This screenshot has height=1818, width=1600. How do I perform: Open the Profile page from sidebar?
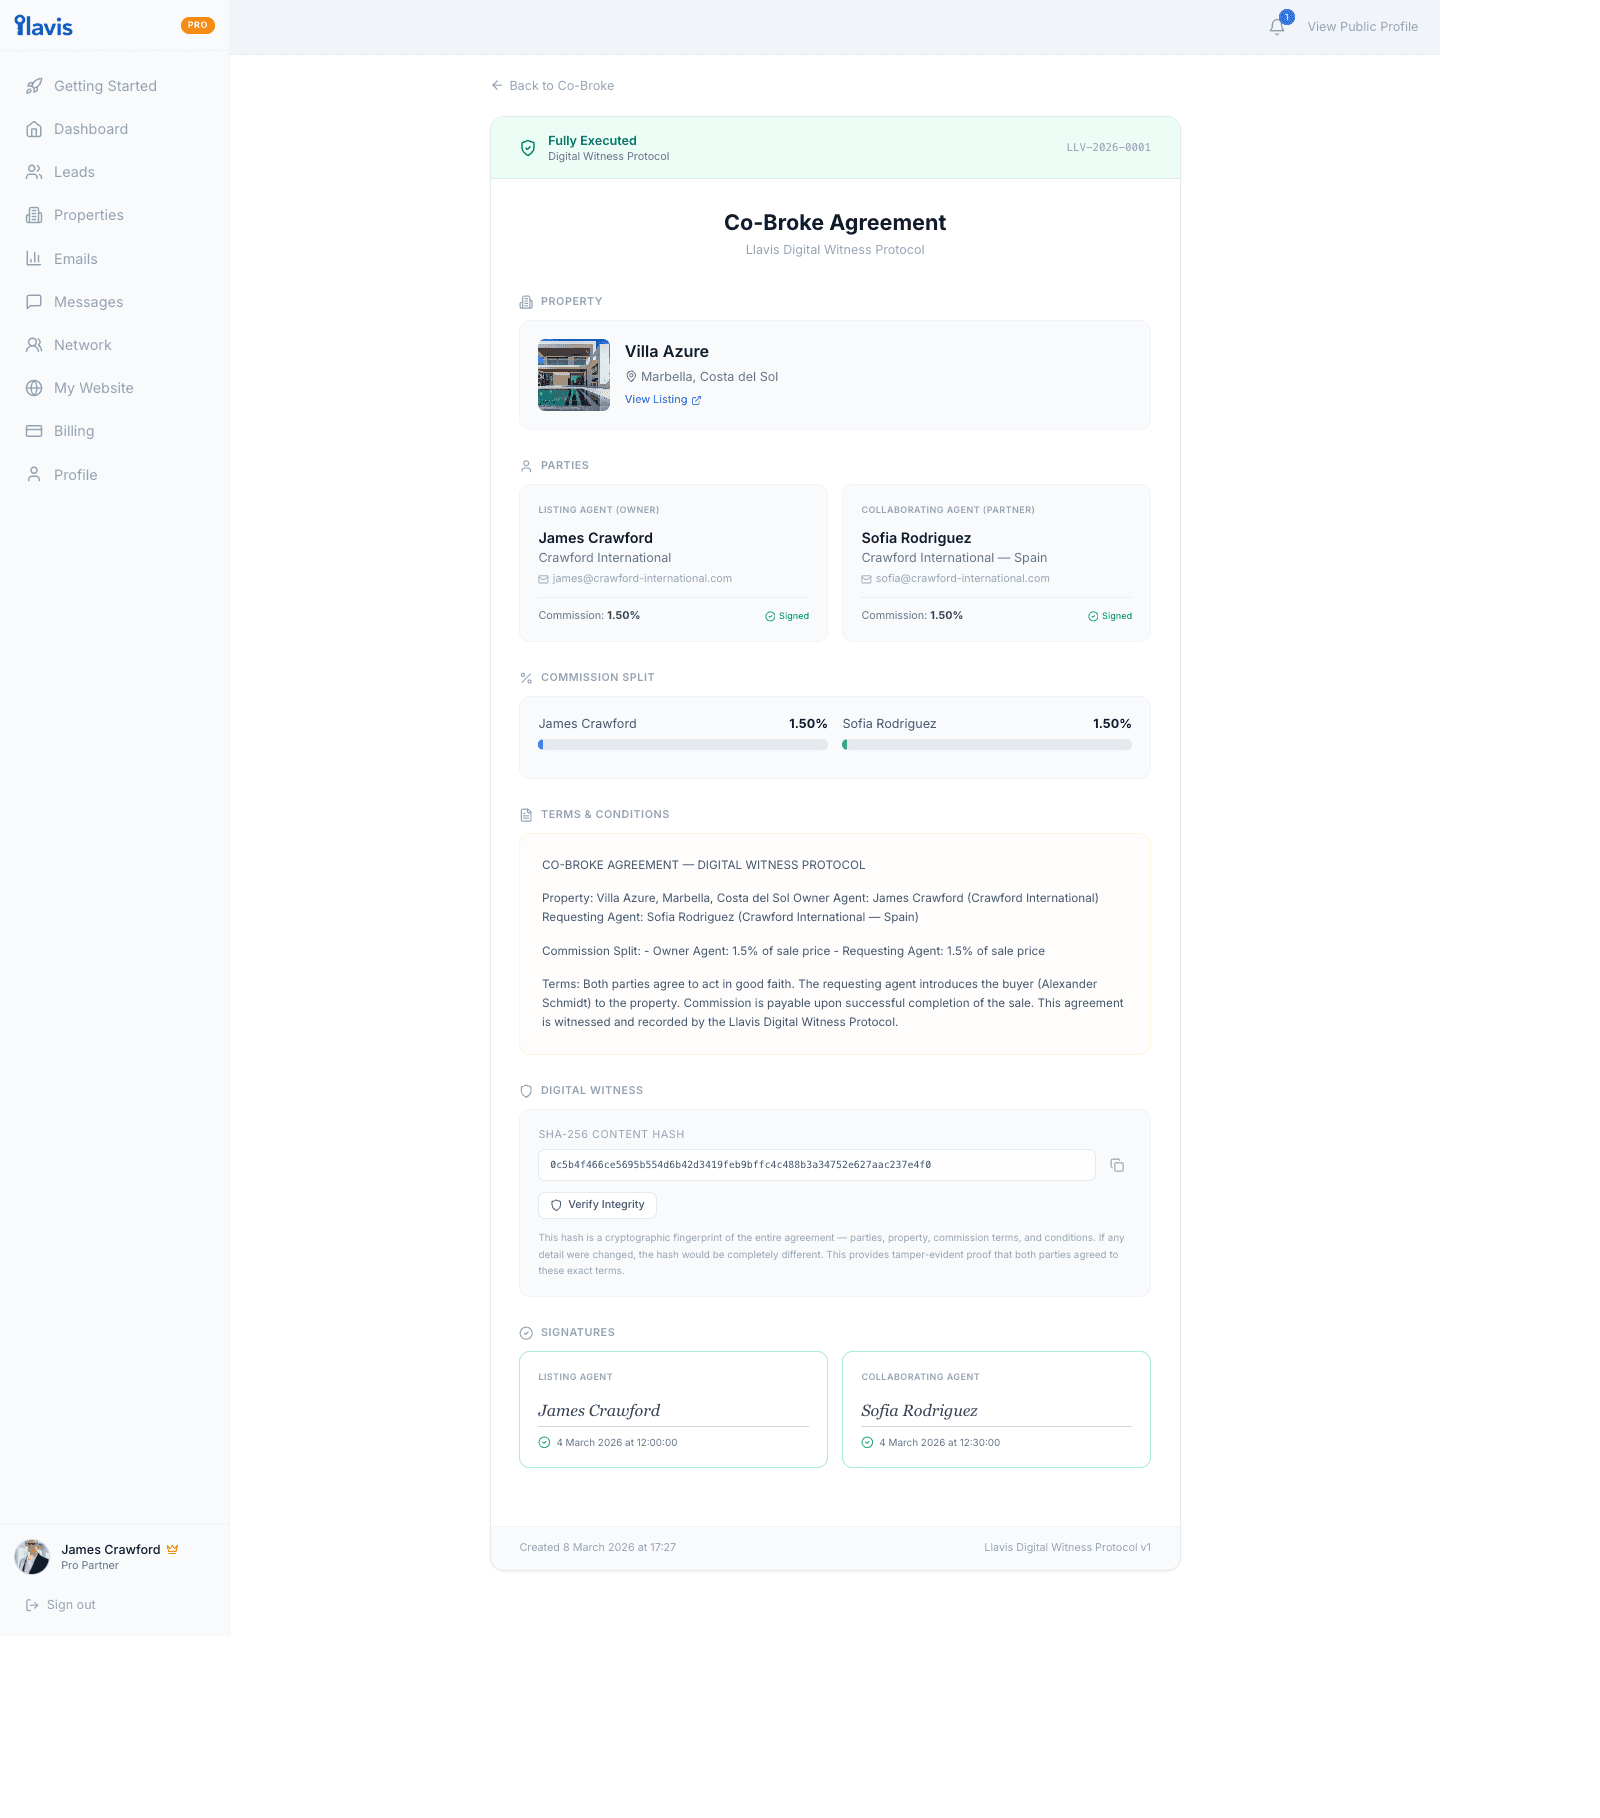(76, 474)
